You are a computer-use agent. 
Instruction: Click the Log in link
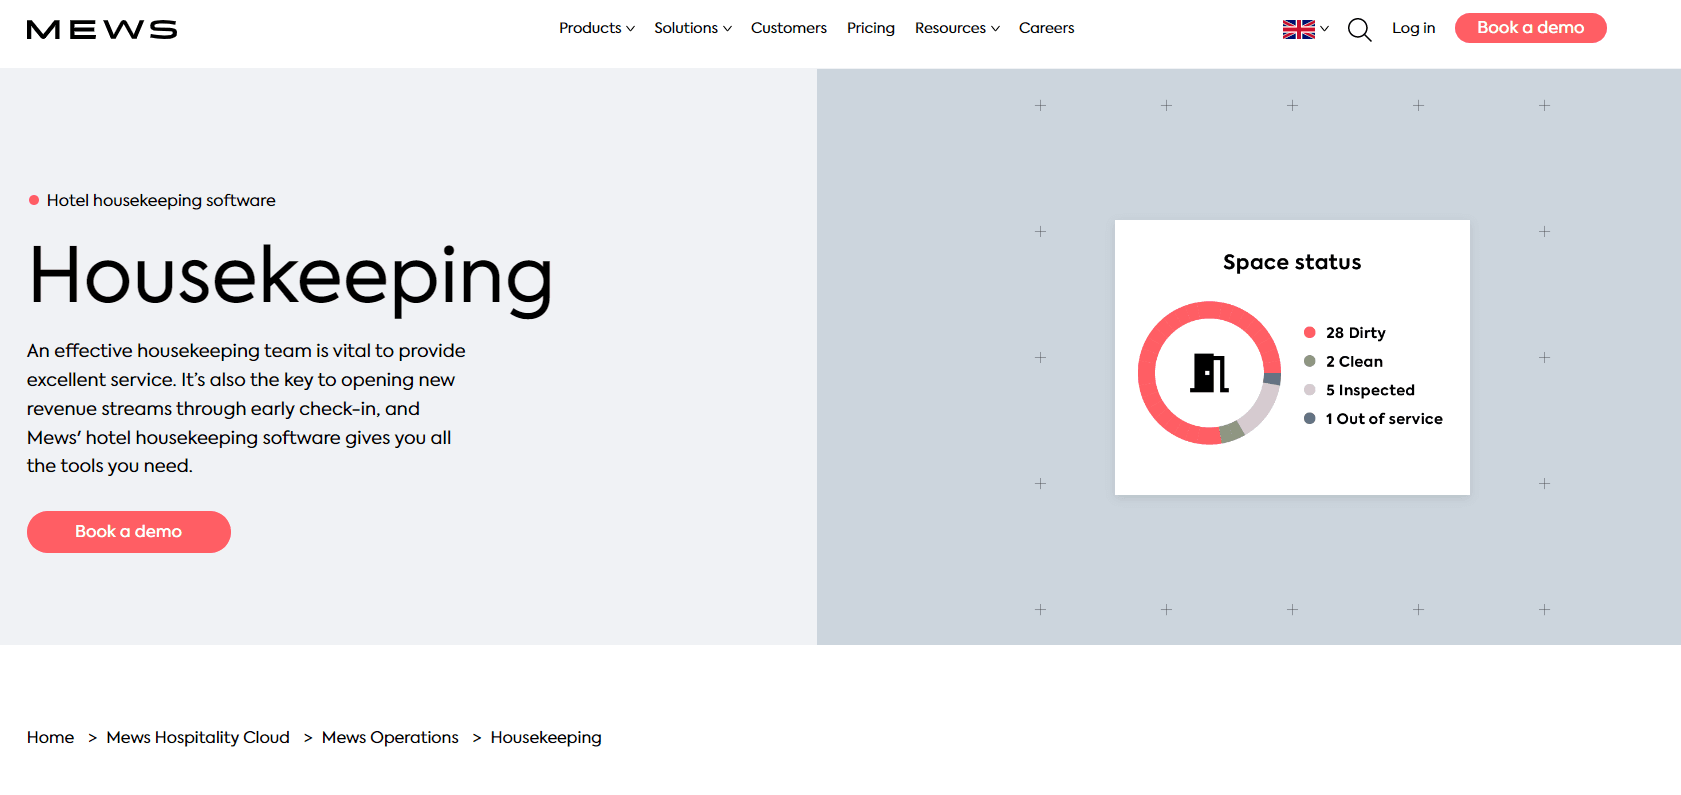[x=1413, y=28]
